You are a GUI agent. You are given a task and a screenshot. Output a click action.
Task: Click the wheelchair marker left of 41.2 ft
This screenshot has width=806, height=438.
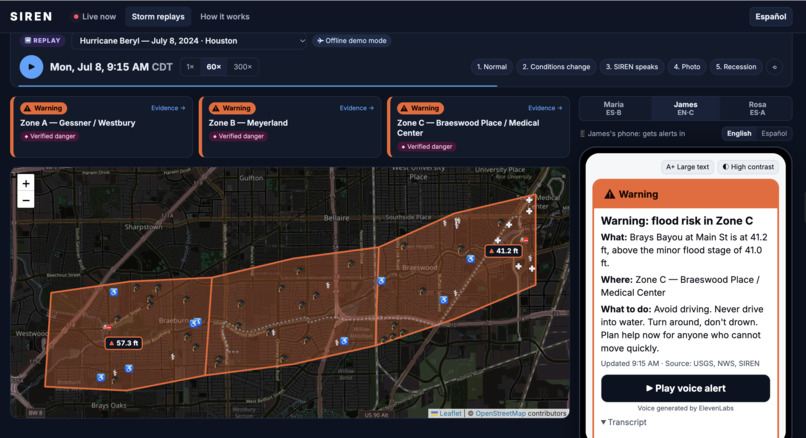(x=470, y=259)
